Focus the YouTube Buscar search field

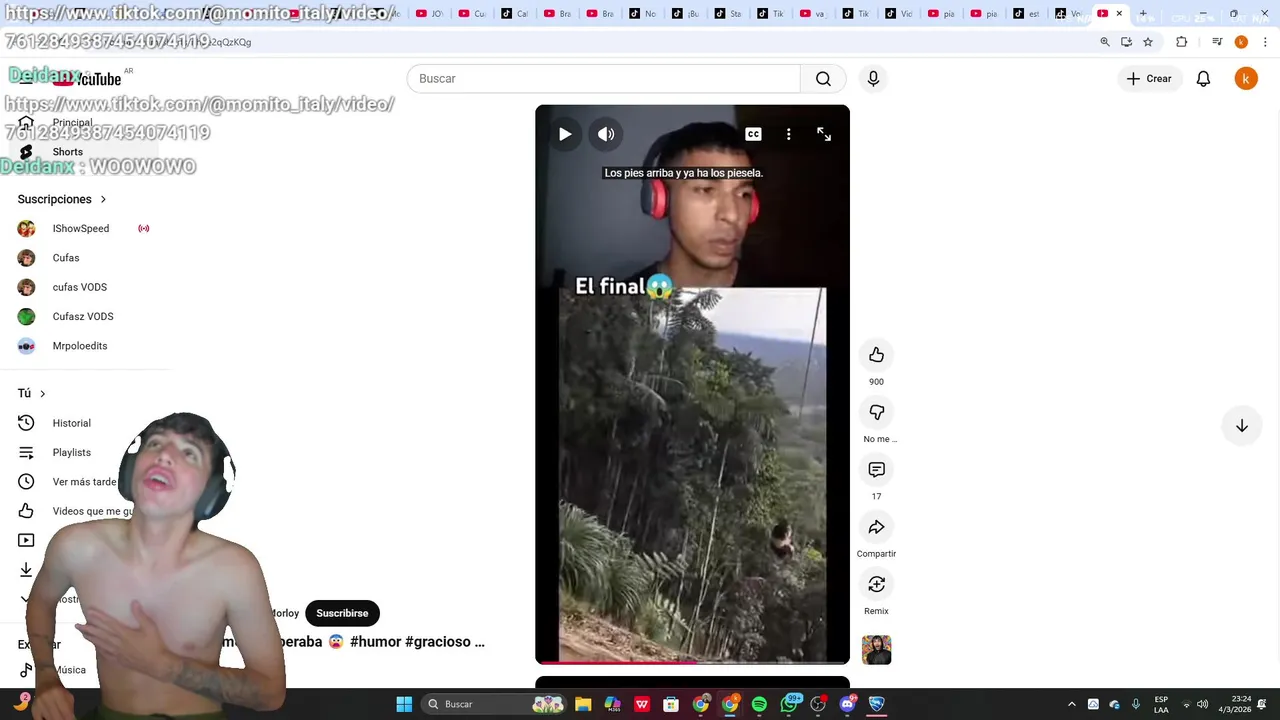tap(604, 79)
